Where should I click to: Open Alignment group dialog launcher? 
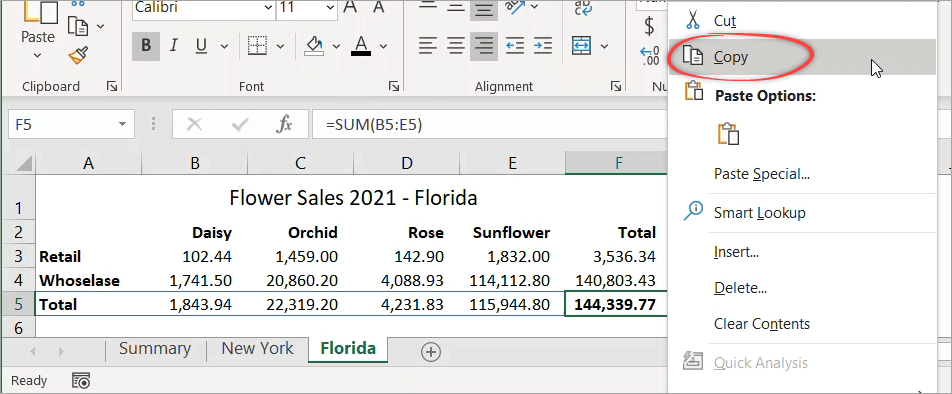tap(616, 86)
